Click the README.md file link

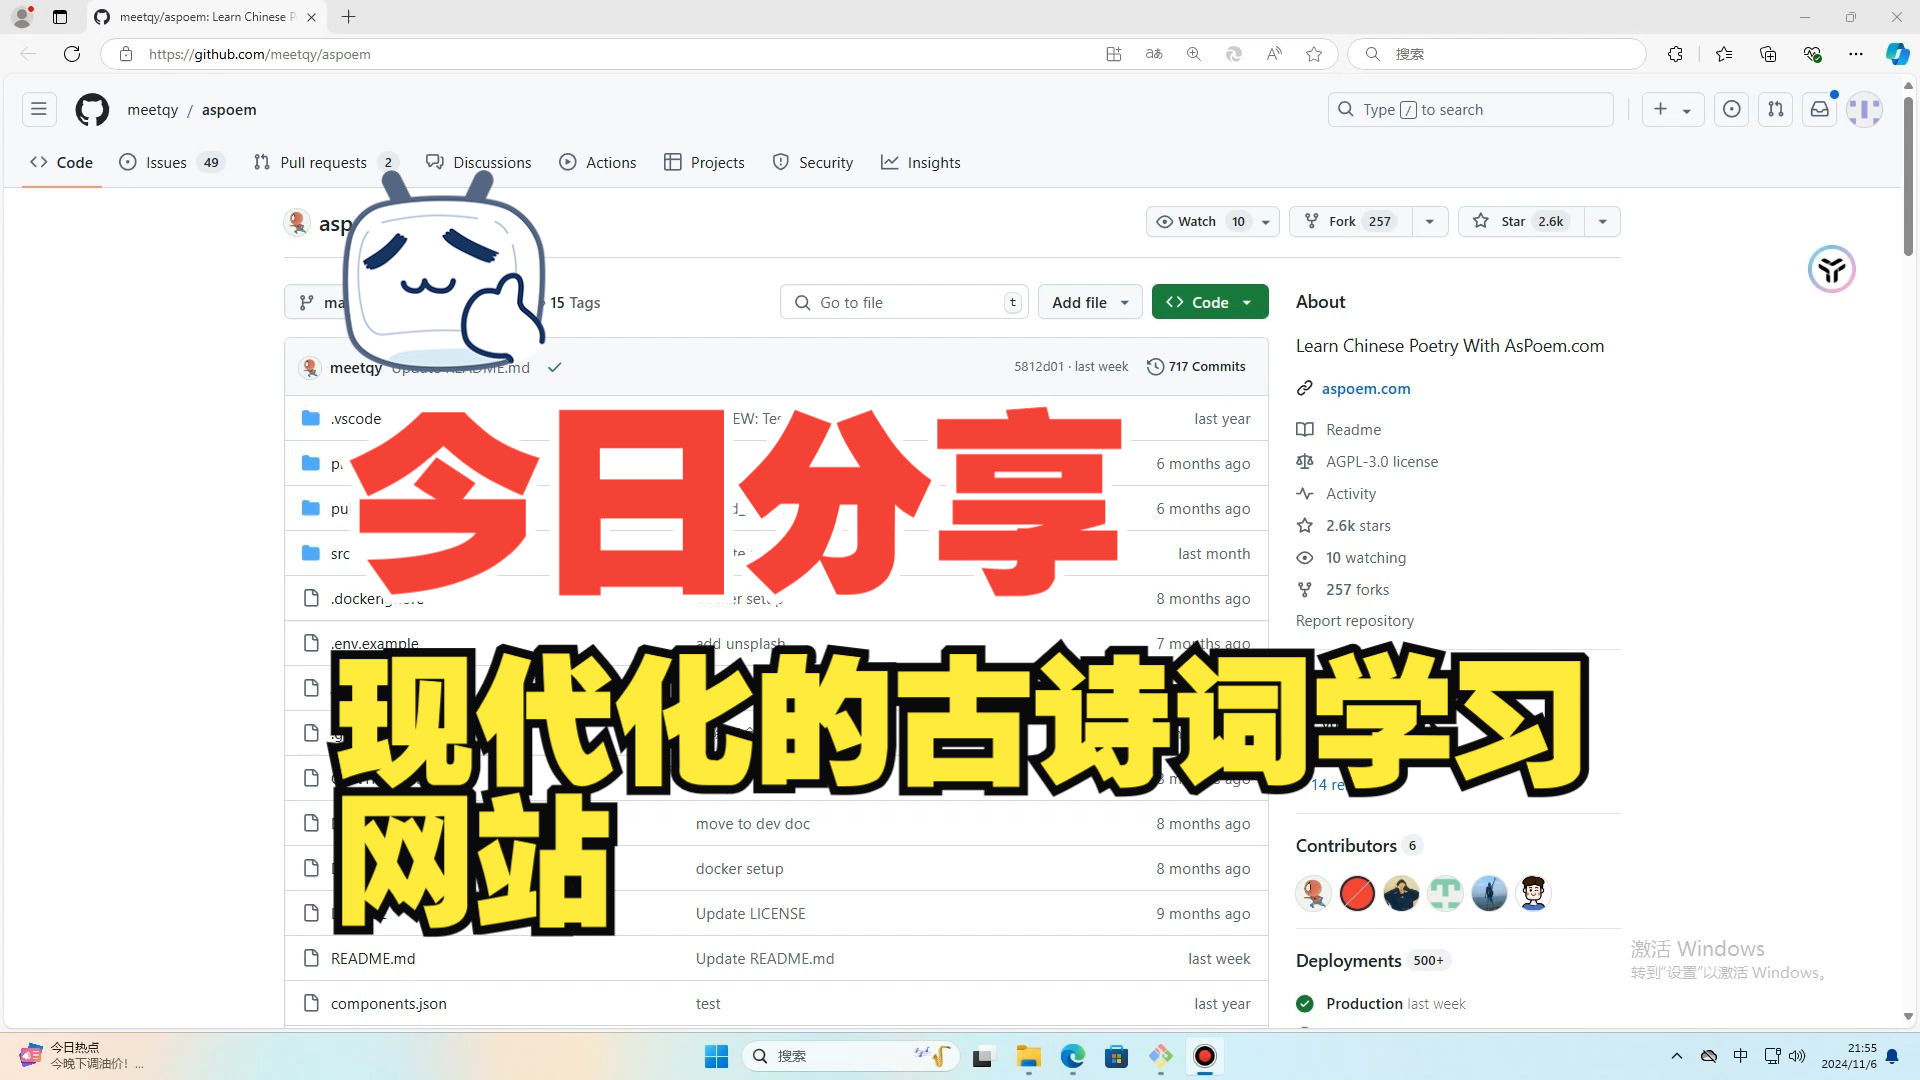tap(373, 957)
